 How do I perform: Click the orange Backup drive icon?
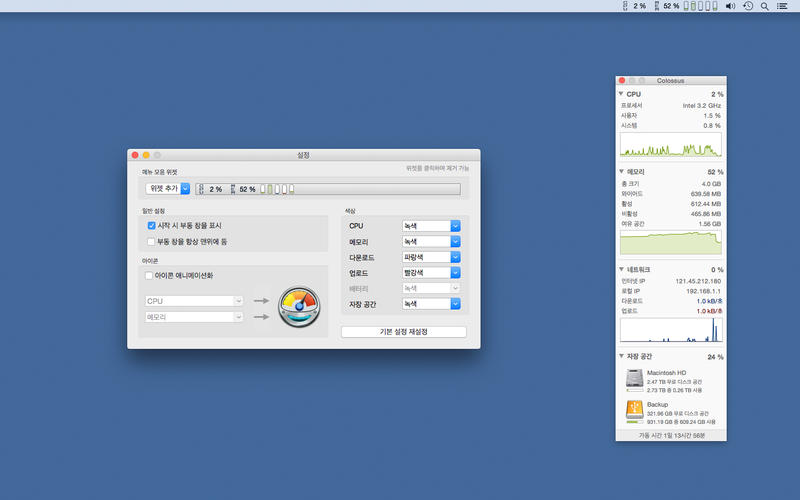(x=634, y=411)
